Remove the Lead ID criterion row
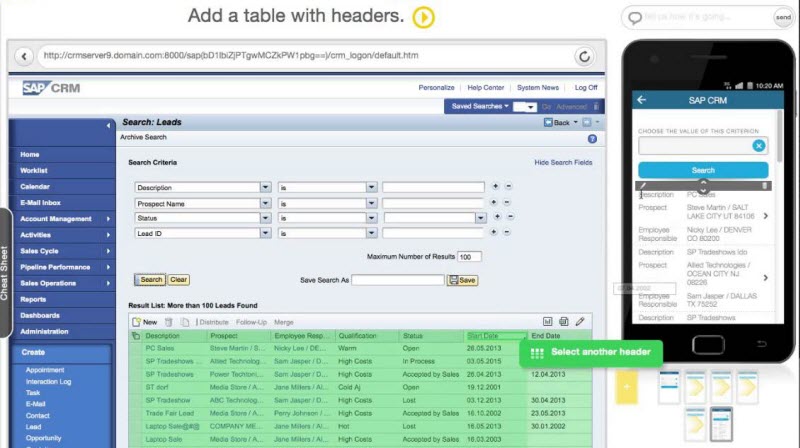 tap(507, 232)
